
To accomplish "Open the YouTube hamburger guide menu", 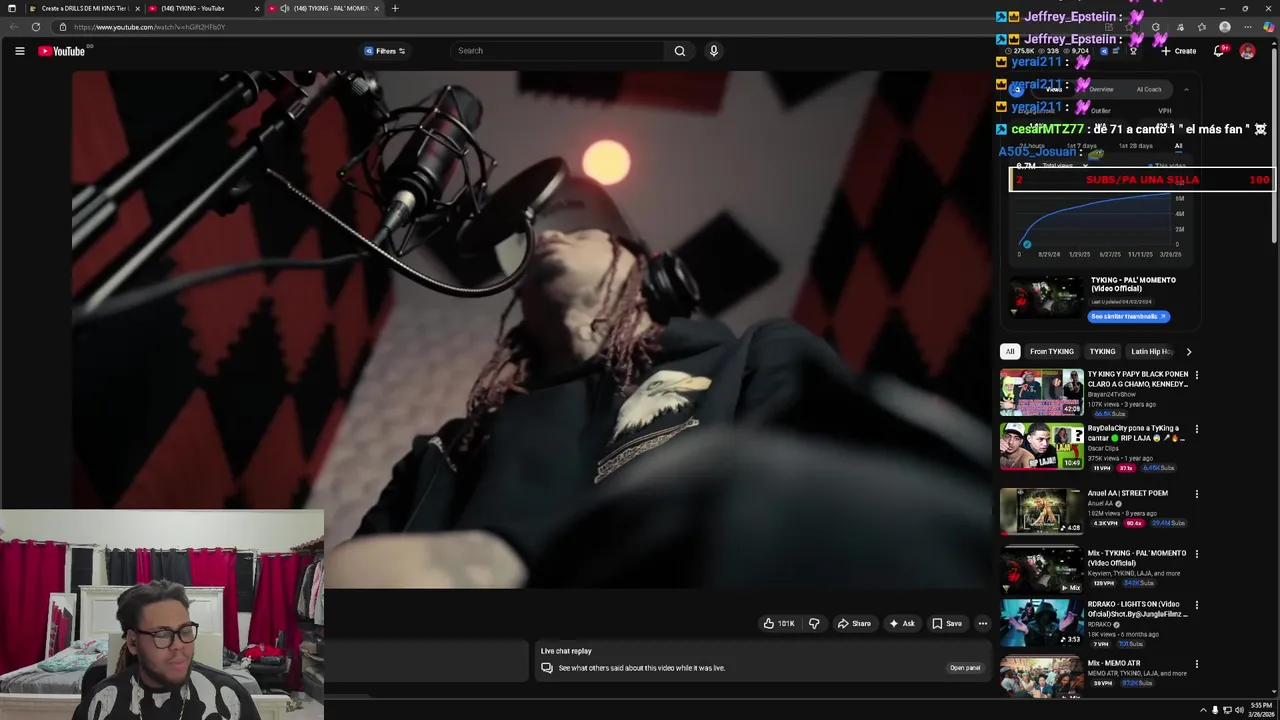I will coord(19,51).
